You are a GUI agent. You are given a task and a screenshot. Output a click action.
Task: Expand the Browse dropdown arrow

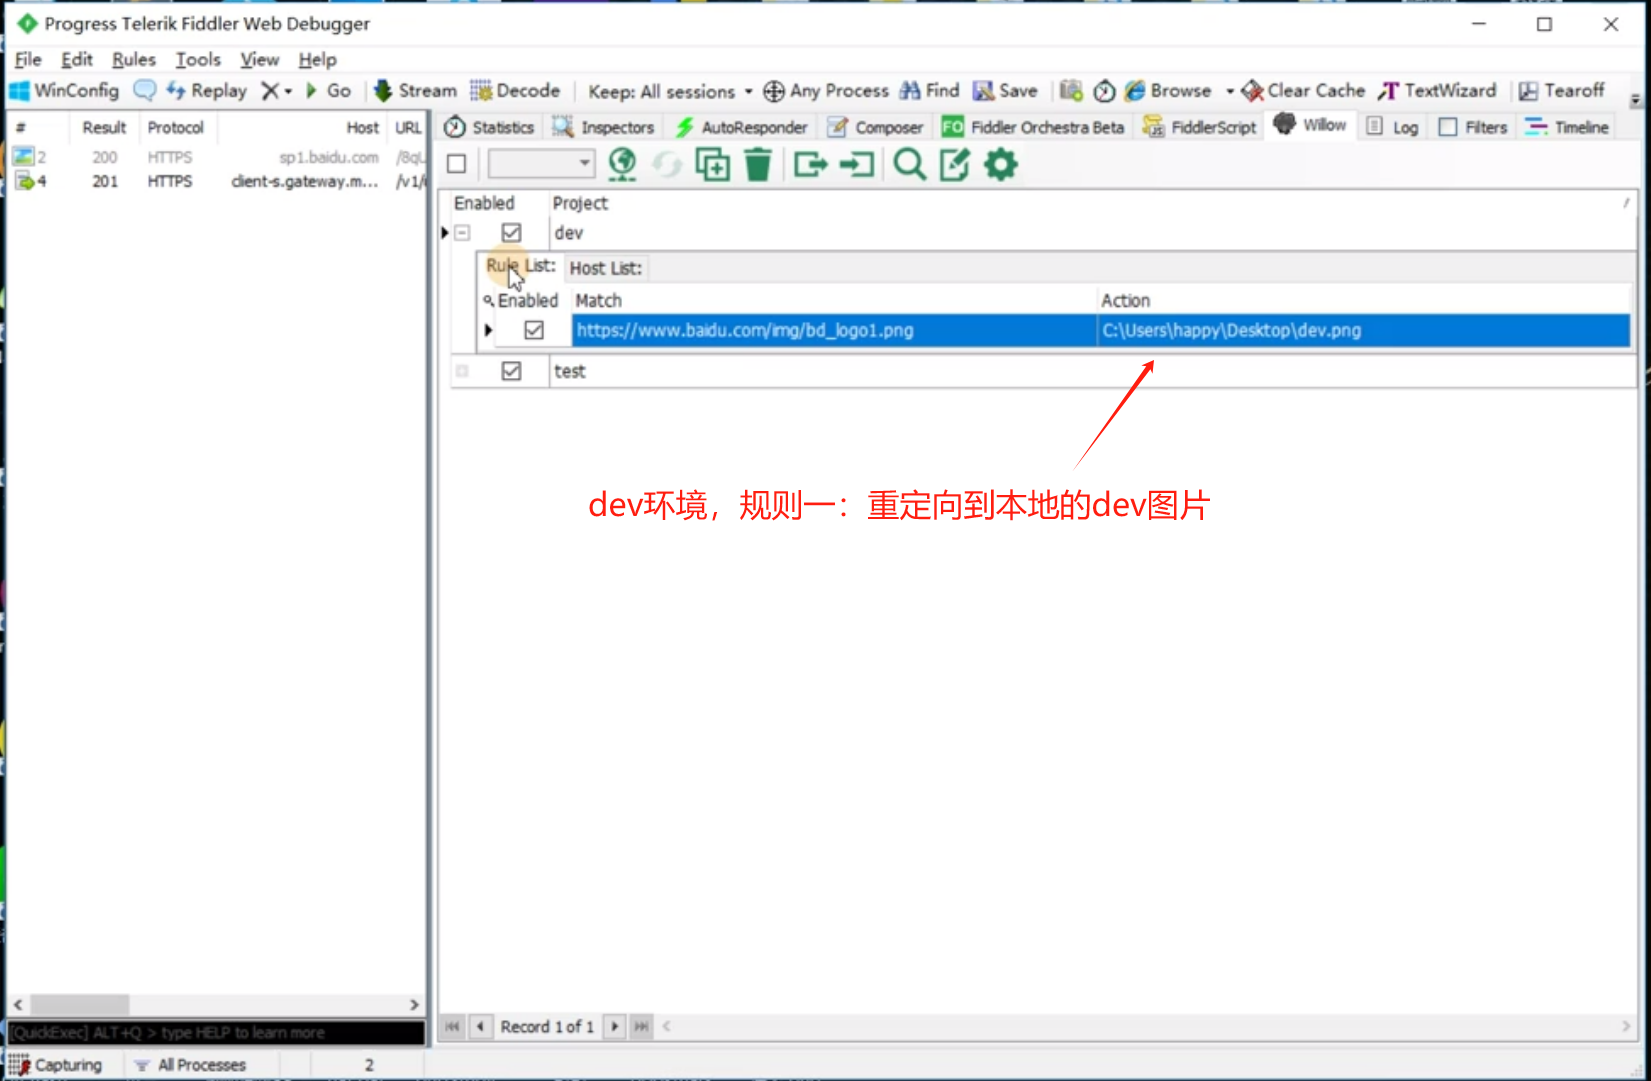[1229, 91]
